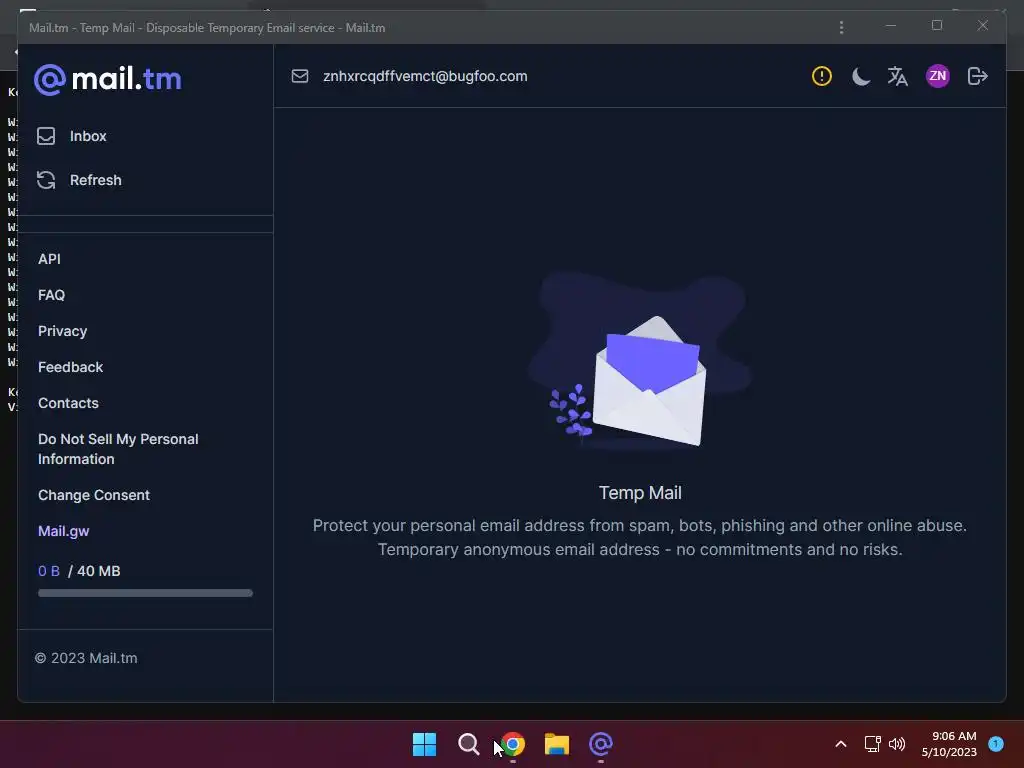
Task: Open the Windows Start menu
Action: 424,744
